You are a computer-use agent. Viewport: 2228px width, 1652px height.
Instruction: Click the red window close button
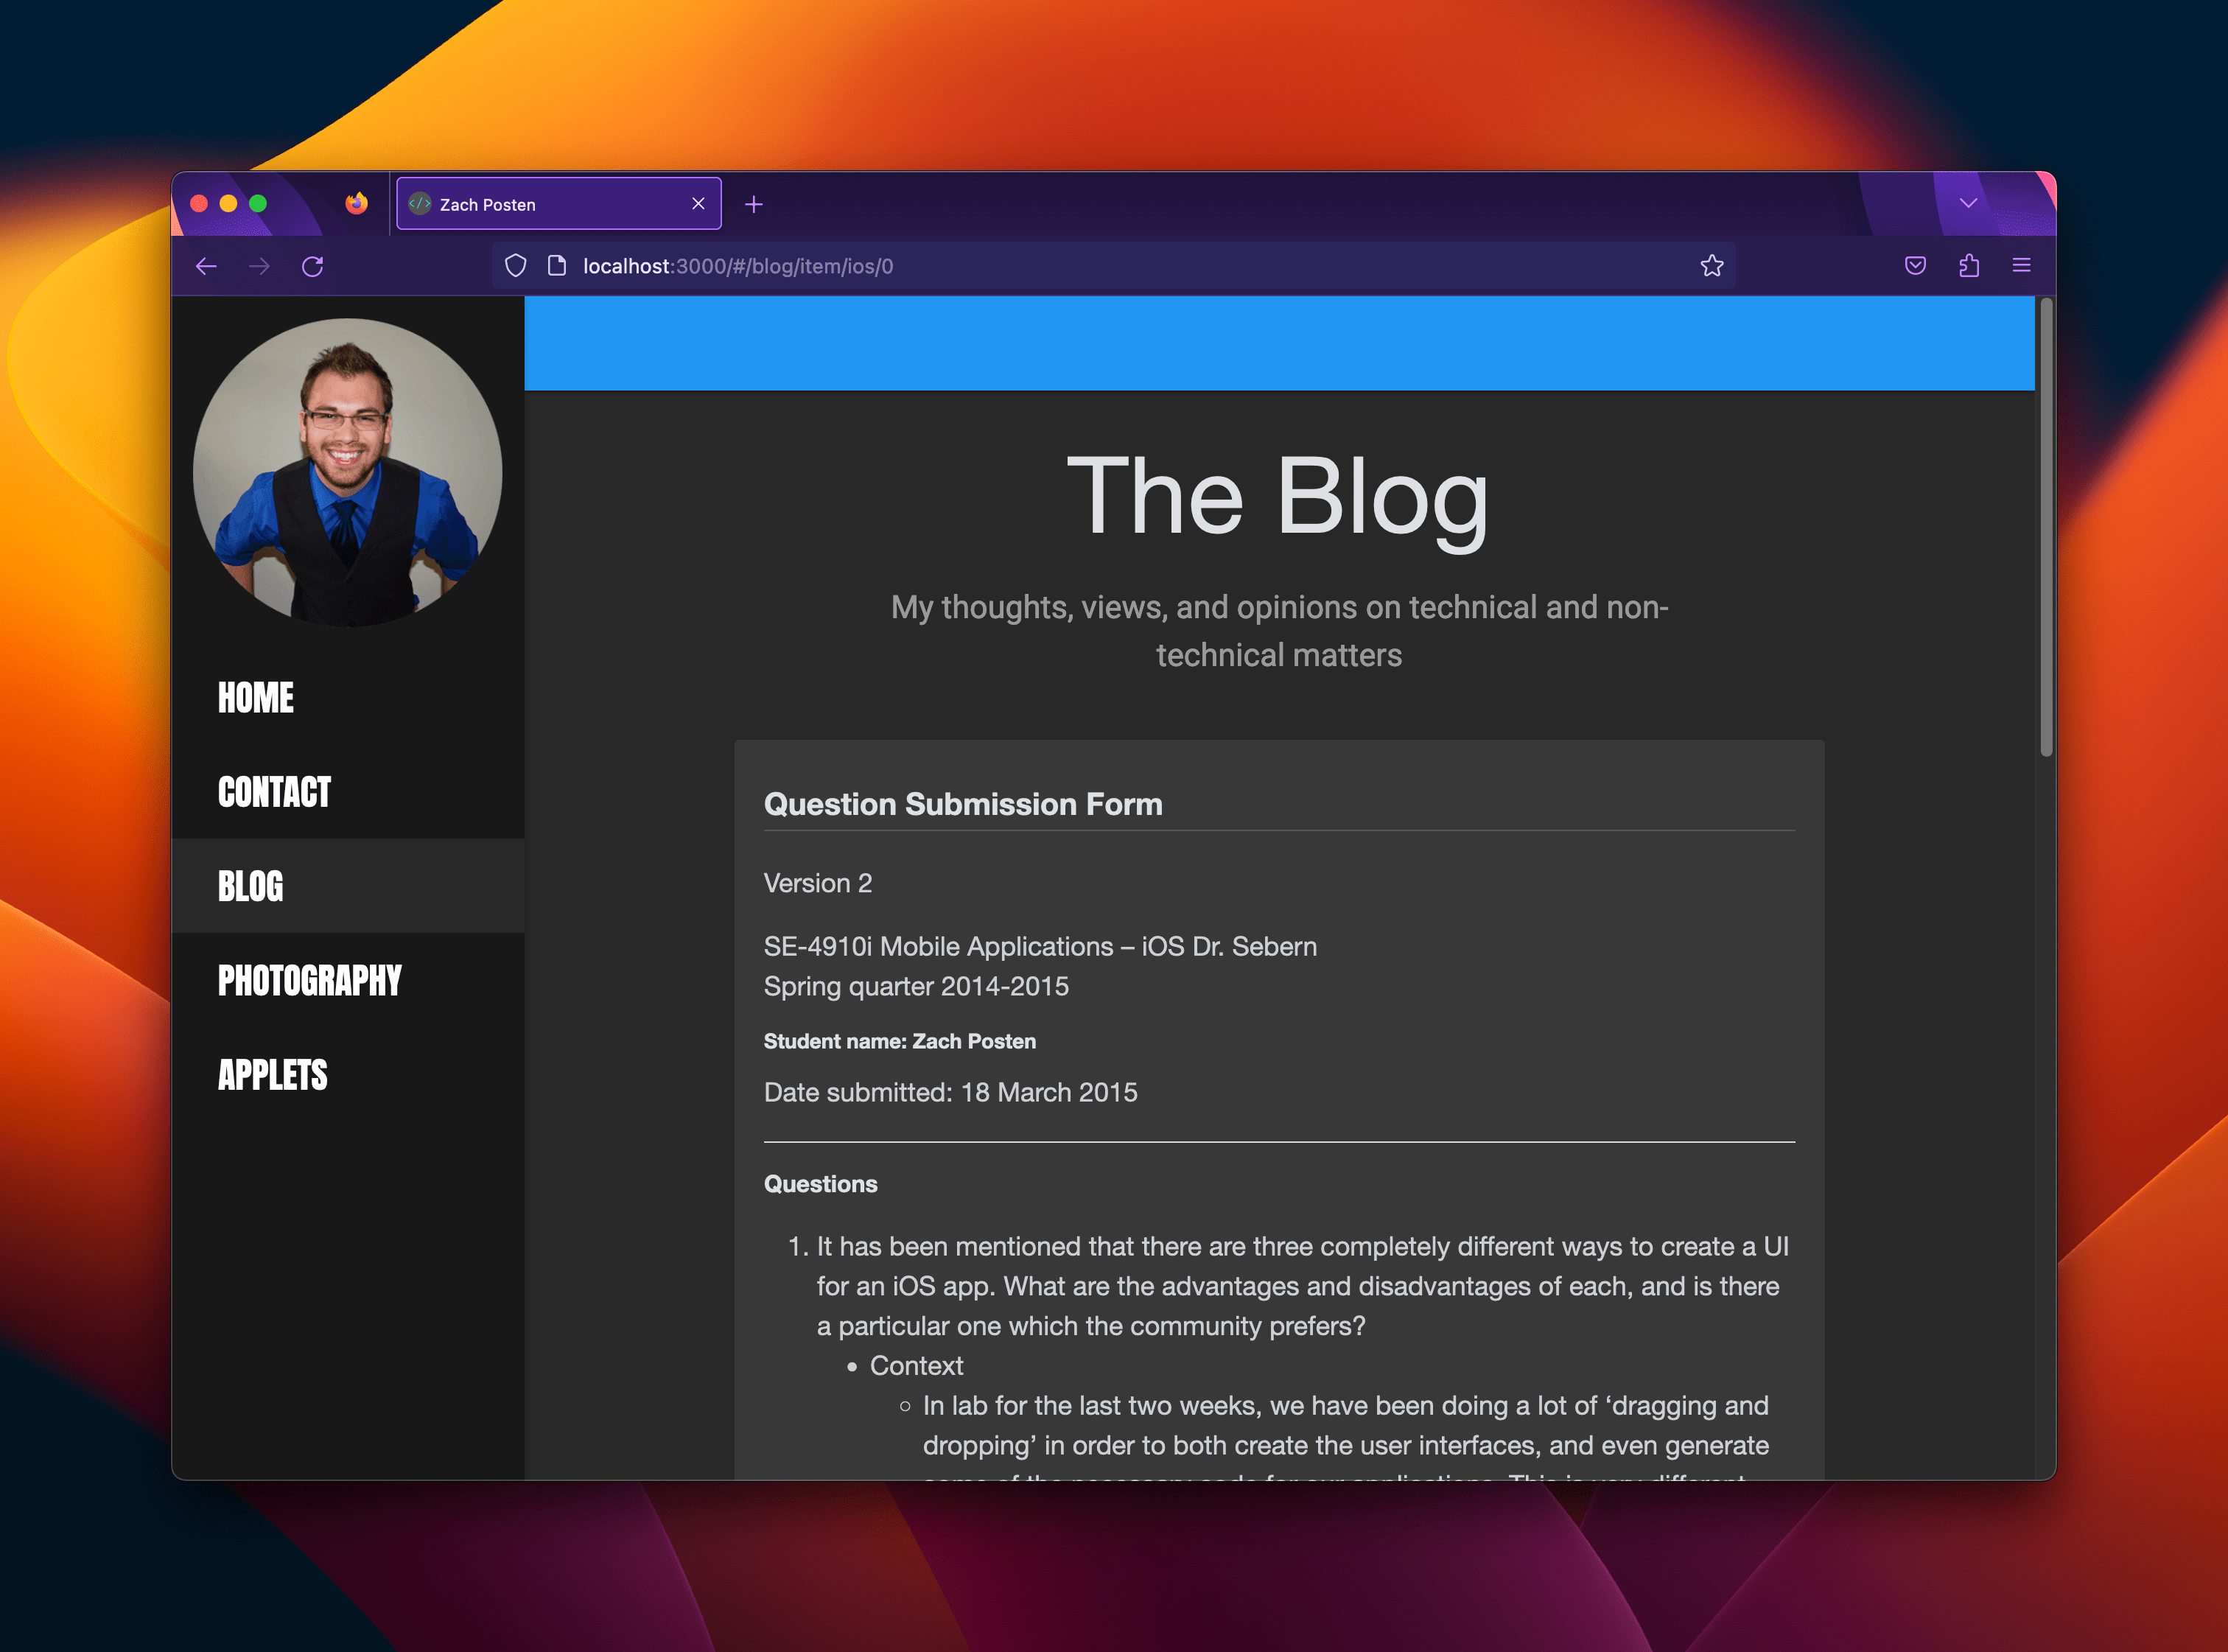point(199,204)
